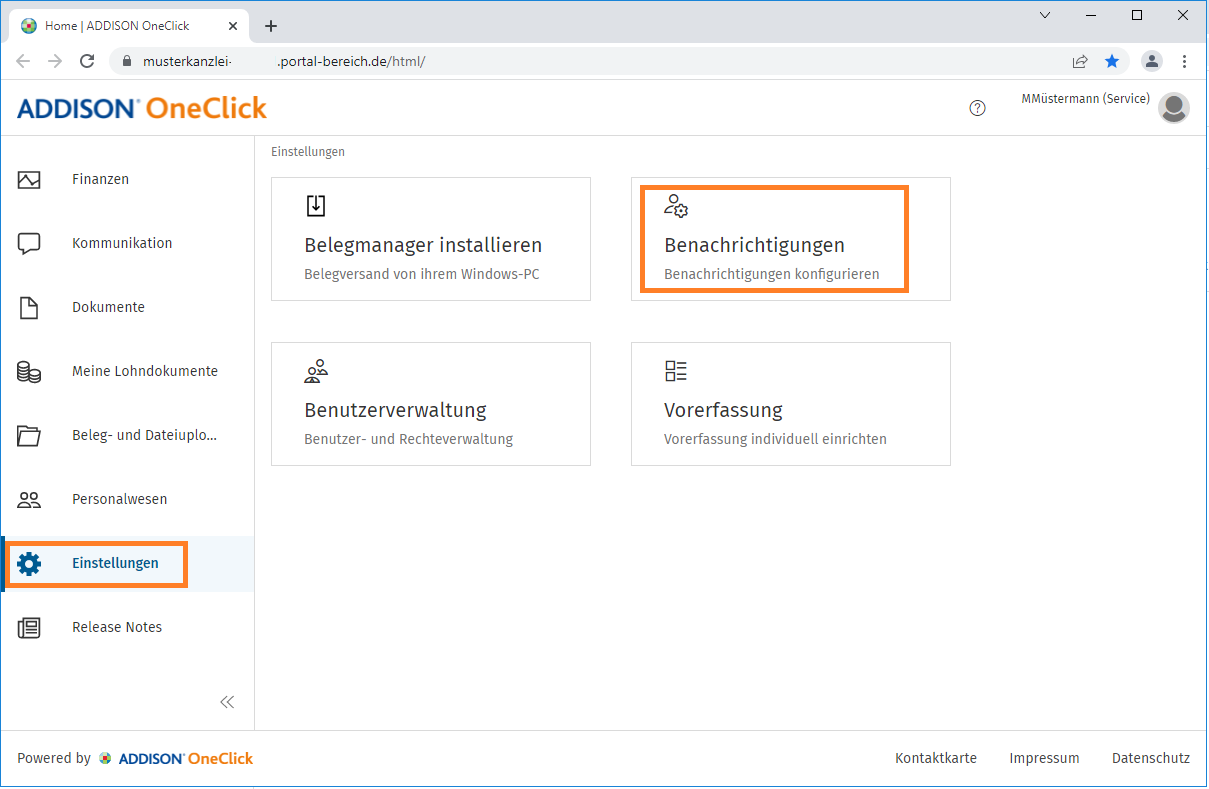Open the Finanzen chart icon

[29, 180]
